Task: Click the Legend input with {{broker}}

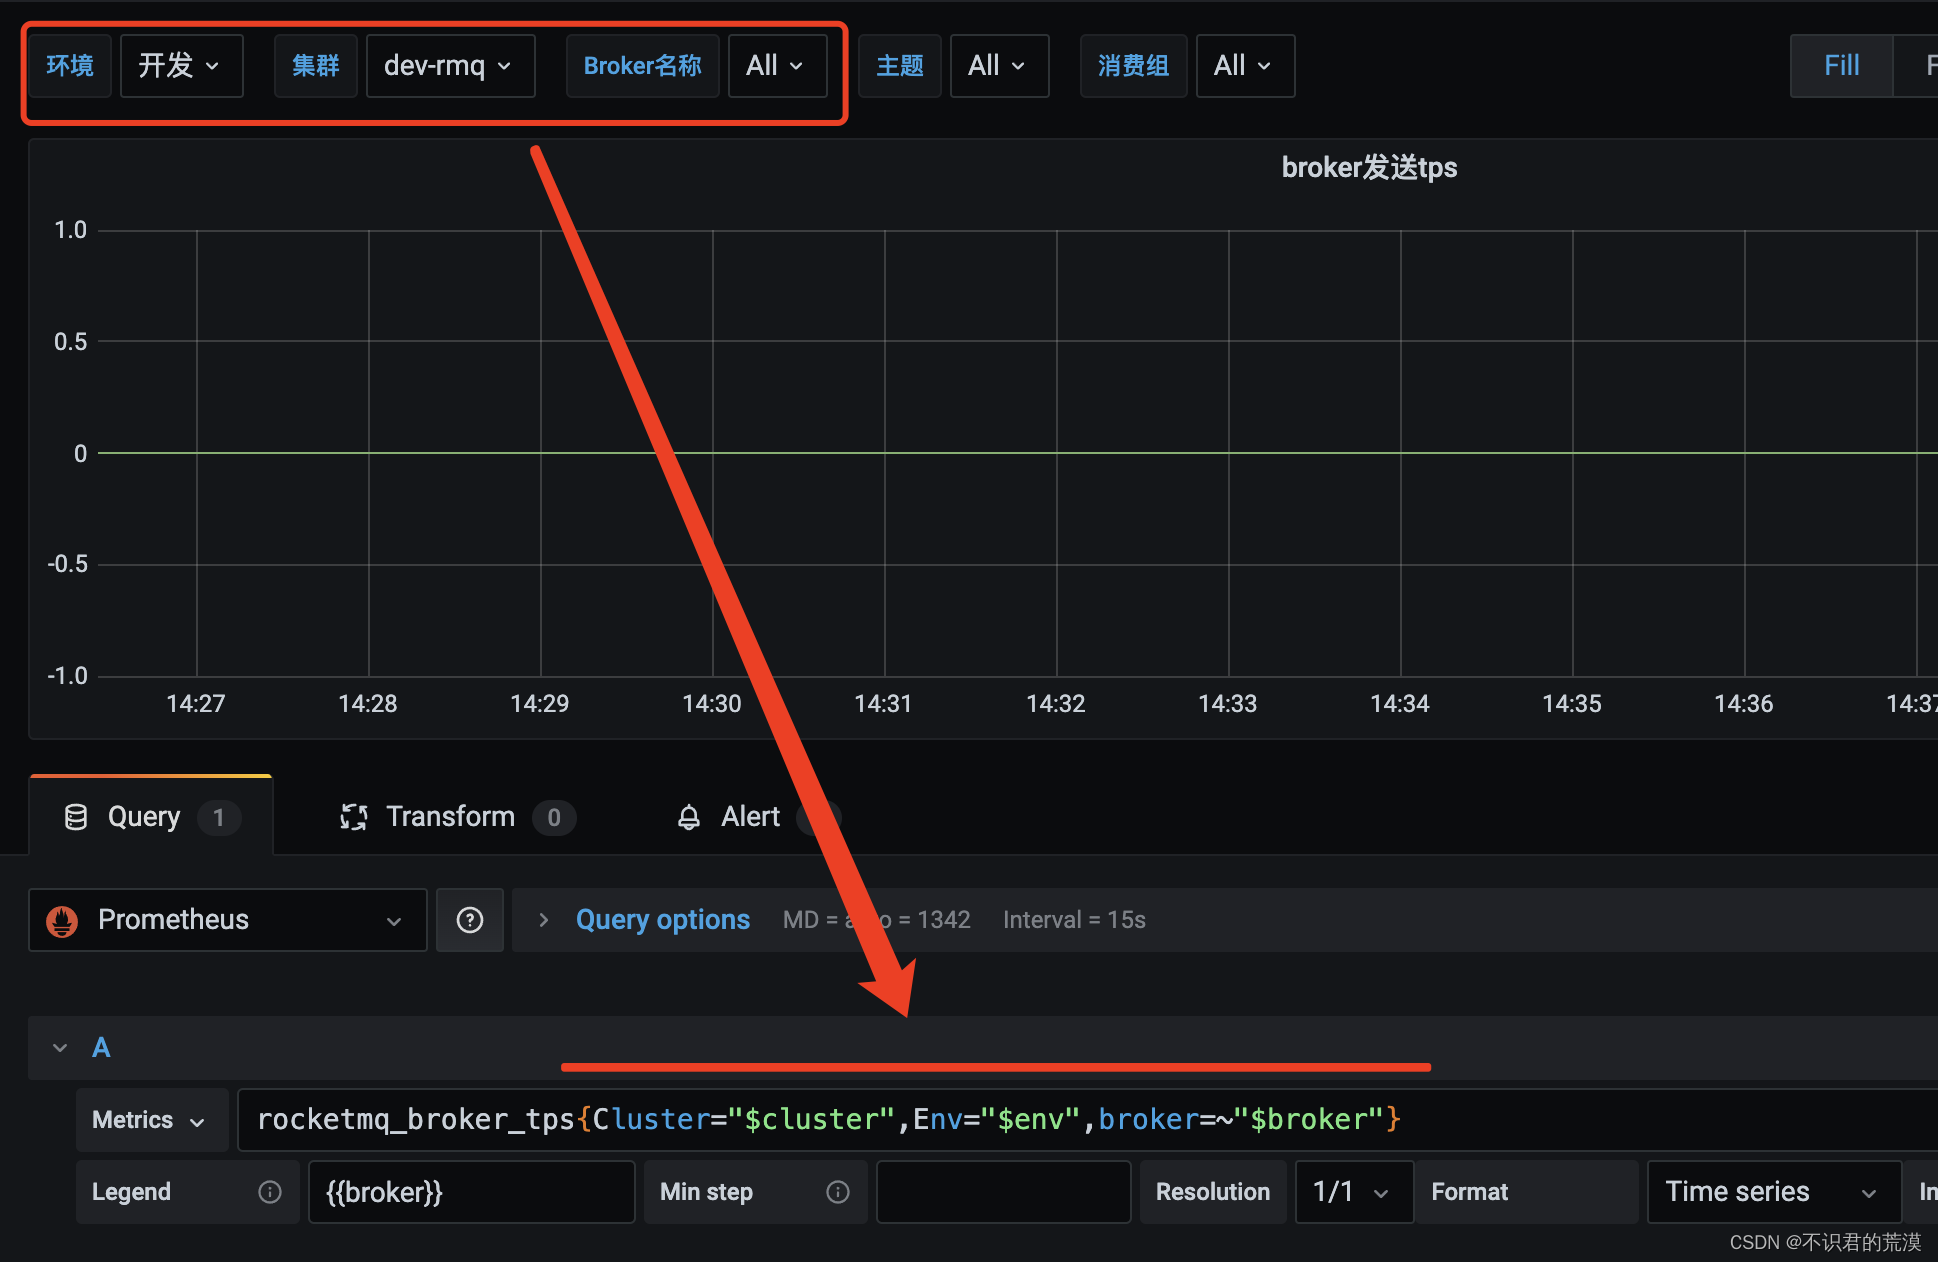Action: click(x=470, y=1192)
